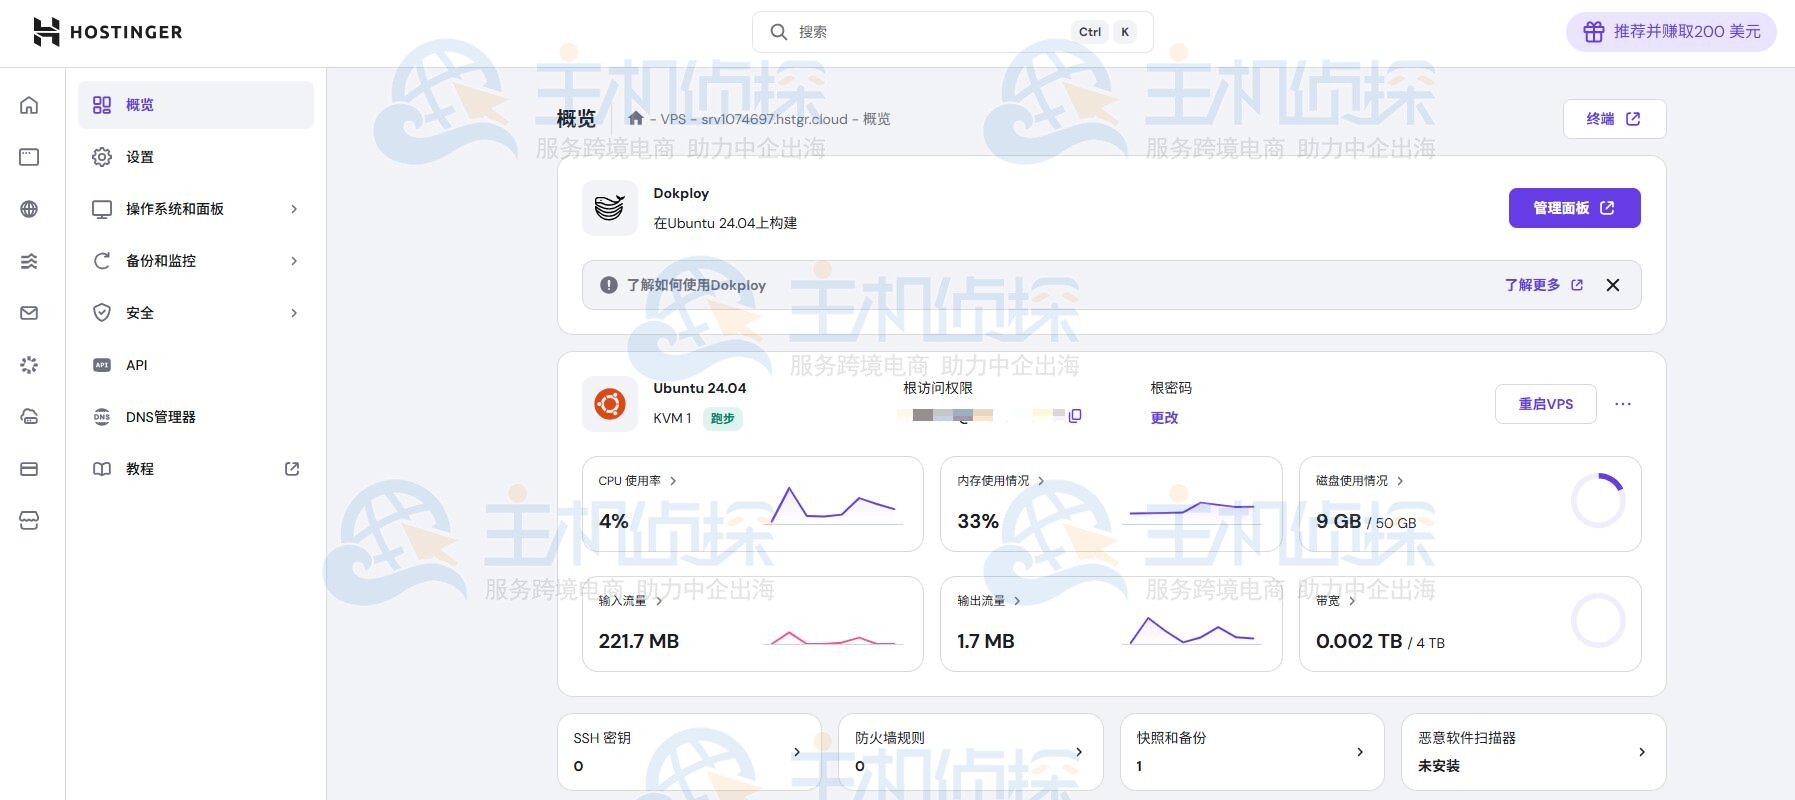Click the 跑步 running status badge
1795x800 pixels.
click(x=722, y=419)
